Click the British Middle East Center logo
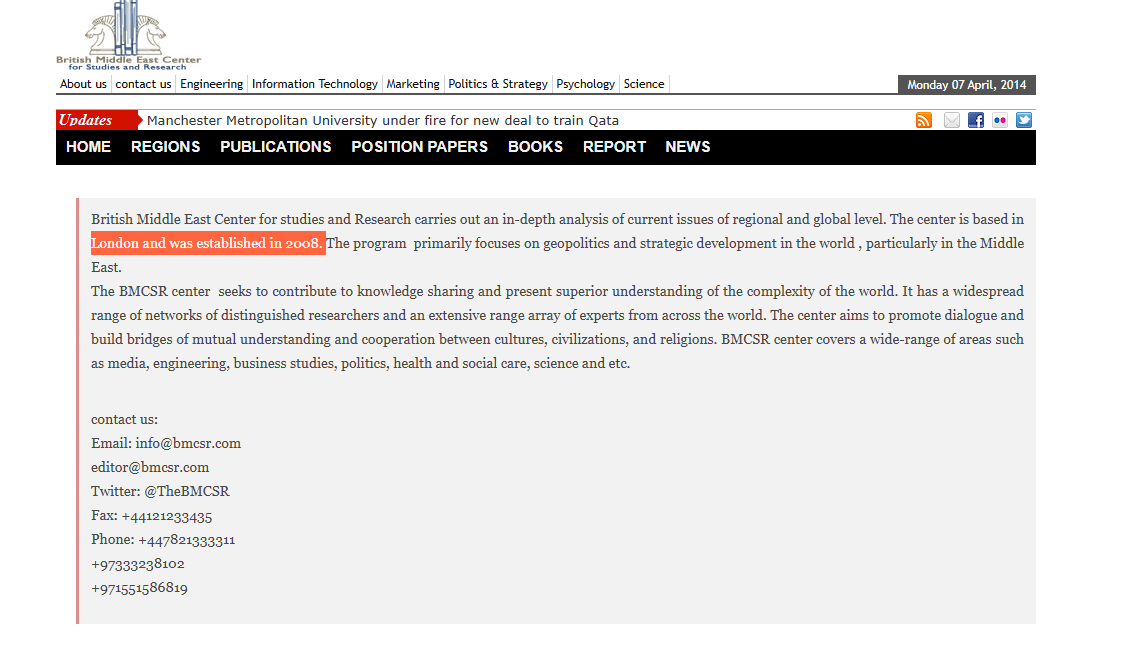The height and width of the screenshot is (648, 1128). 129,35
